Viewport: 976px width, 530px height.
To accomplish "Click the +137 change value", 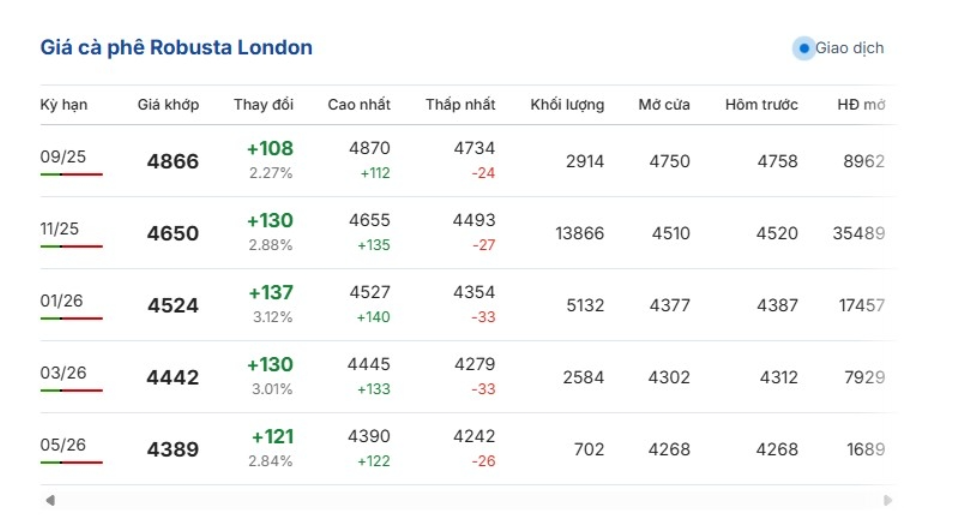I will 271,292.
